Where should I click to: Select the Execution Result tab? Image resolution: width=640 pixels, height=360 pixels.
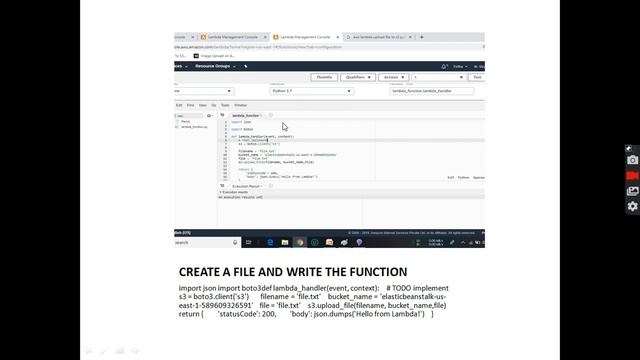pos(246,186)
